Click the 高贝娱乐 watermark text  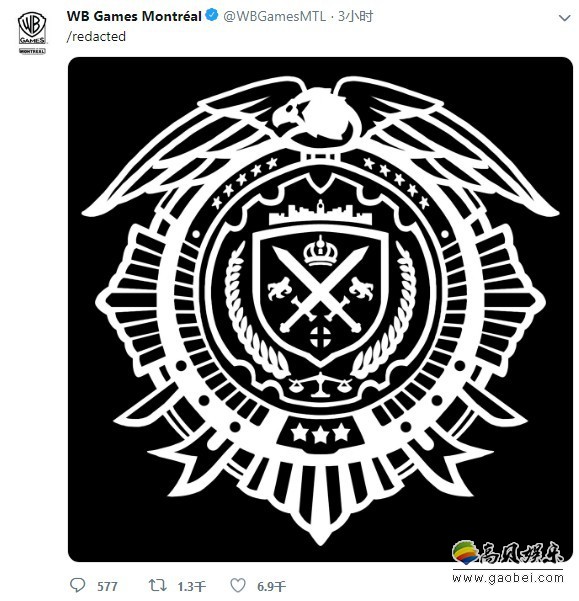click(x=521, y=553)
